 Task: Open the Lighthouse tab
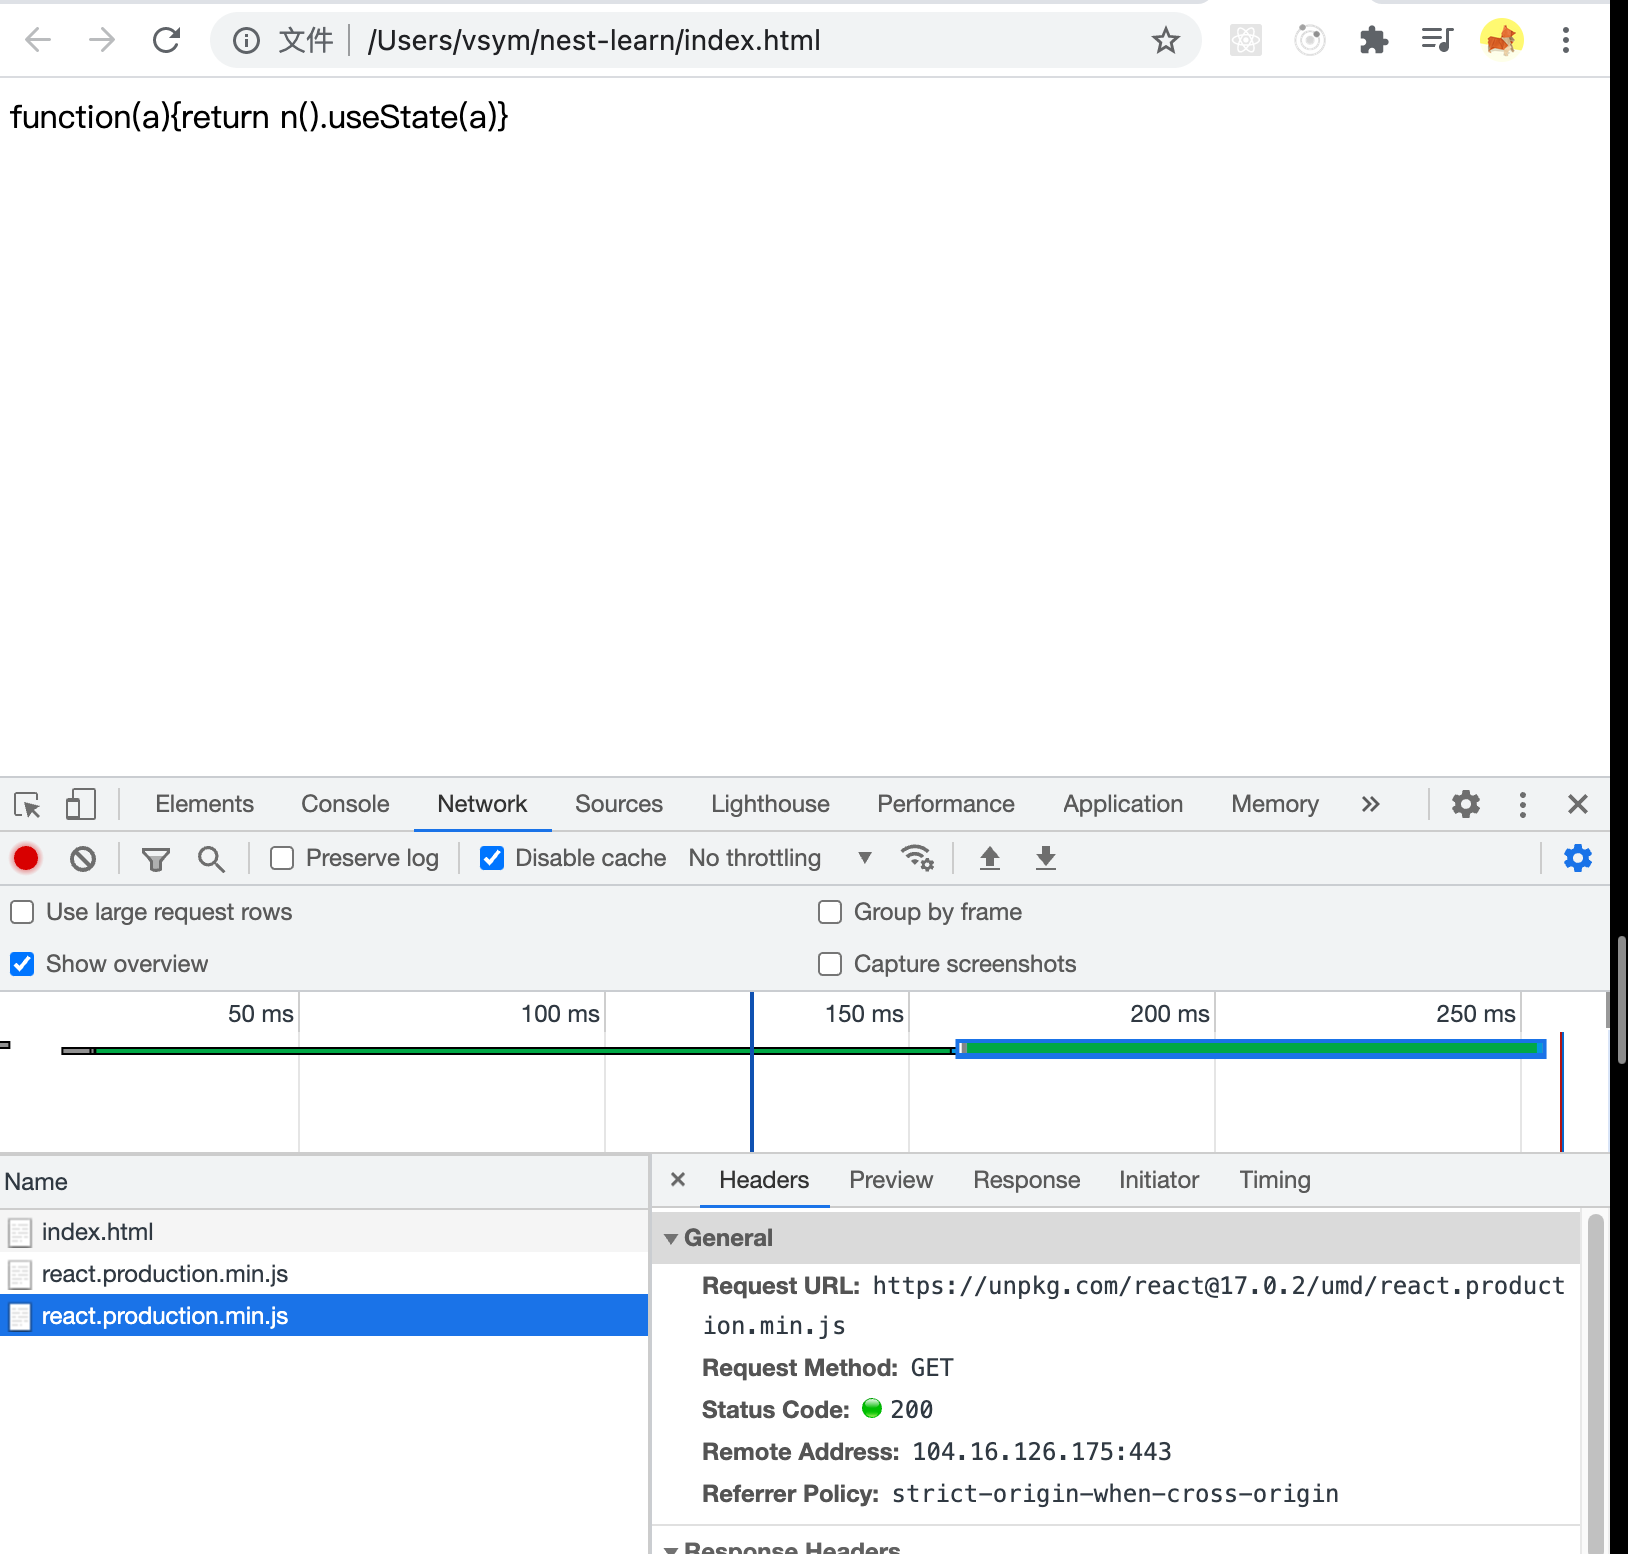click(x=770, y=804)
